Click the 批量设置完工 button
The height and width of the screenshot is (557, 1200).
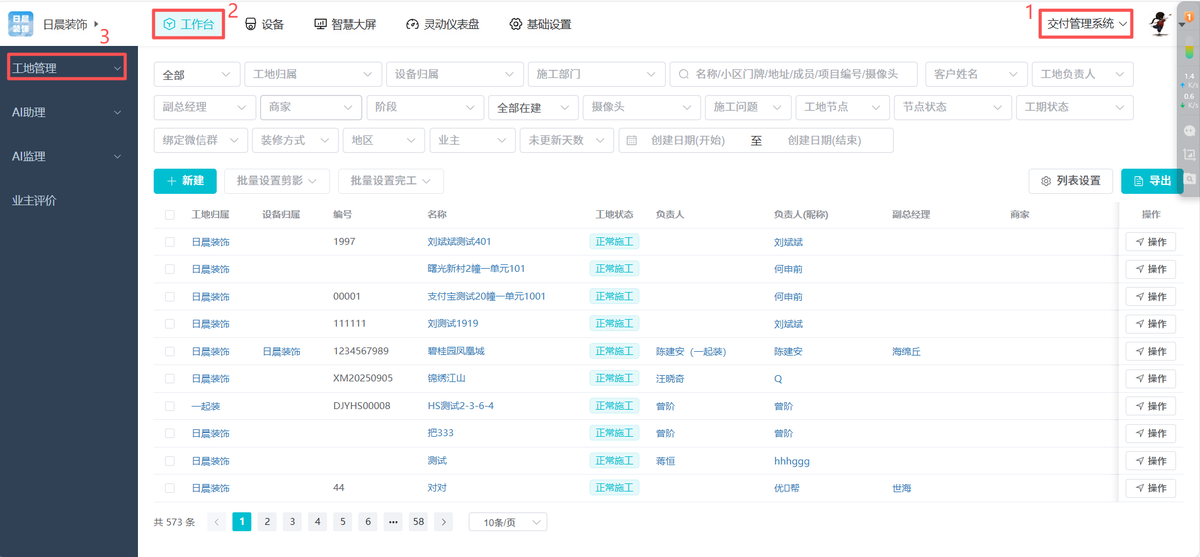click(391, 181)
